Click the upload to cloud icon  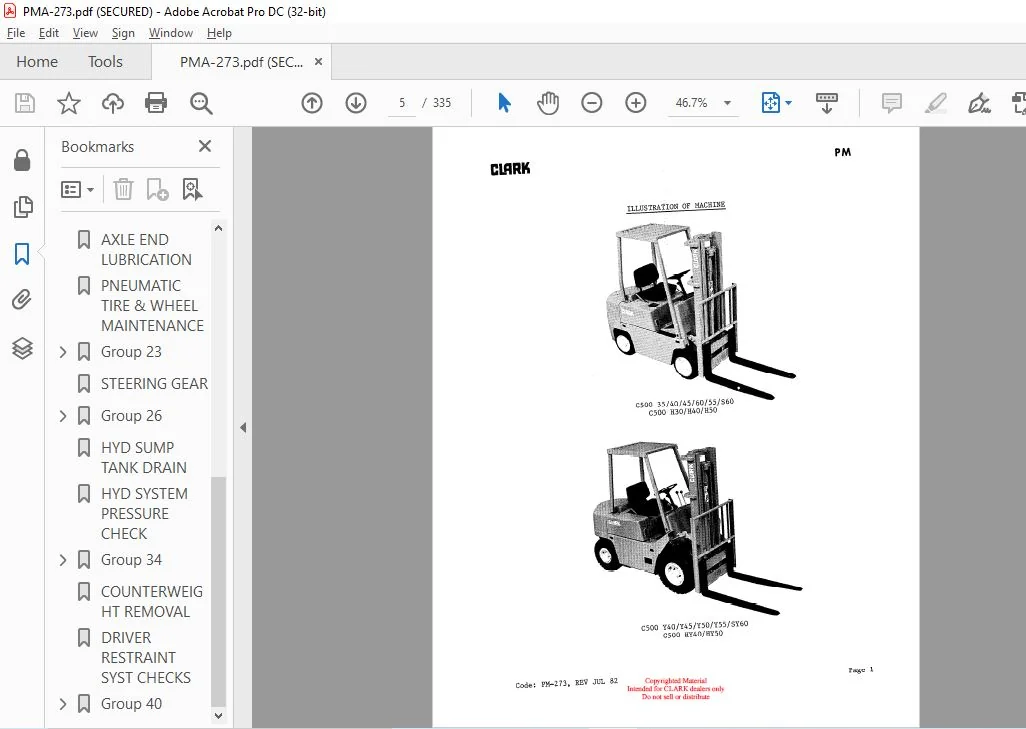pos(113,103)
